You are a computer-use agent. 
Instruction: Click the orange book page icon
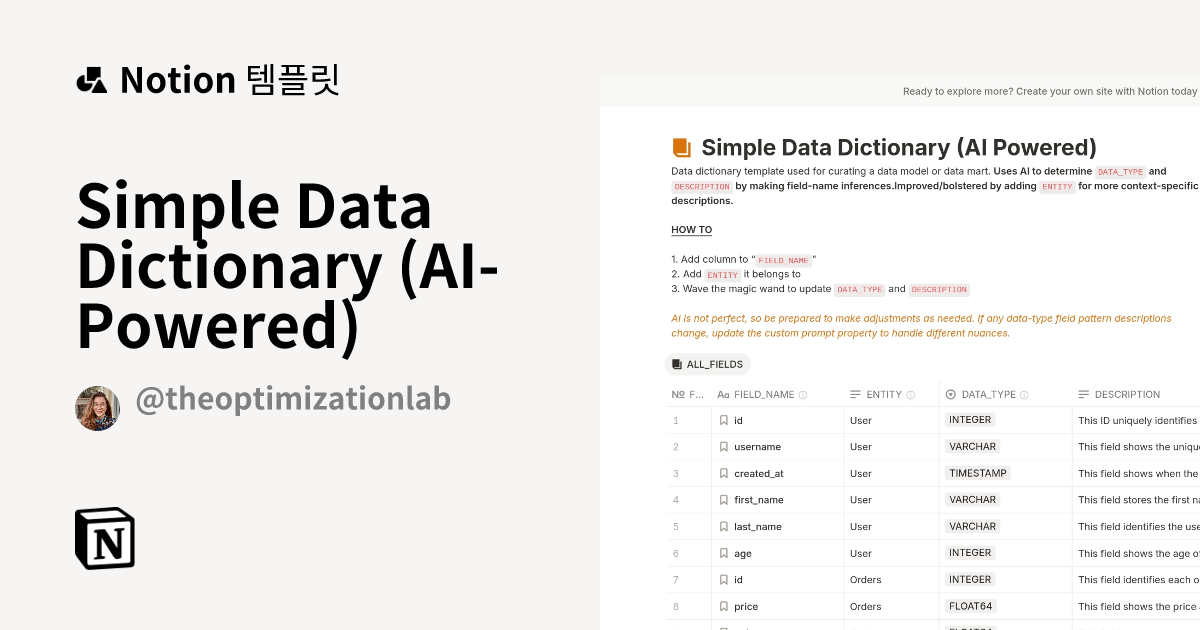pyautogui.click(x=681, y=146)
